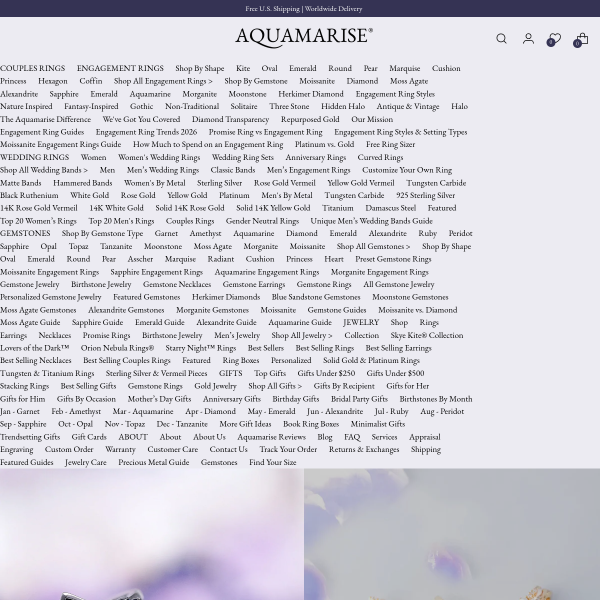Go to Shop All Wedding Bands
Image resolution: width=600 pixels, height=600 pixels.
[x=44, y=170]
